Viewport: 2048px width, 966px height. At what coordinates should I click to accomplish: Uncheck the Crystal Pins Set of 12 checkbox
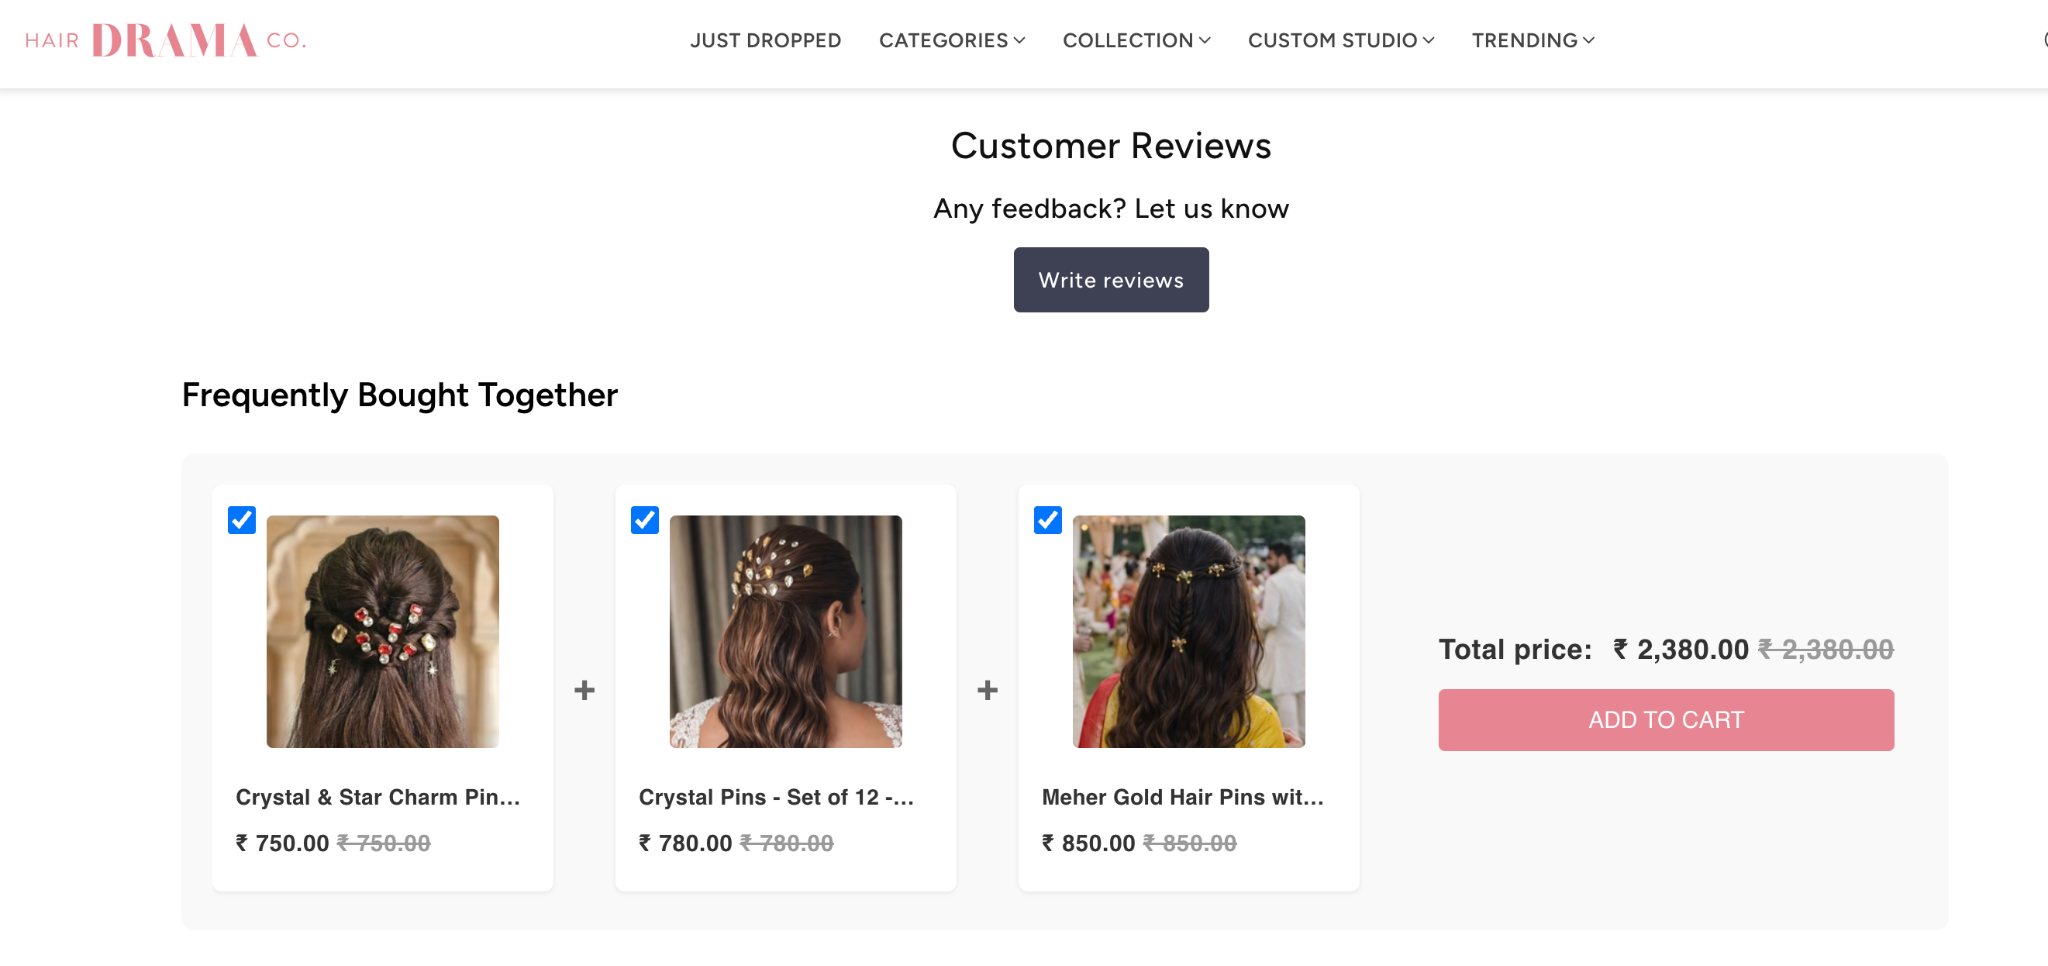645,520
